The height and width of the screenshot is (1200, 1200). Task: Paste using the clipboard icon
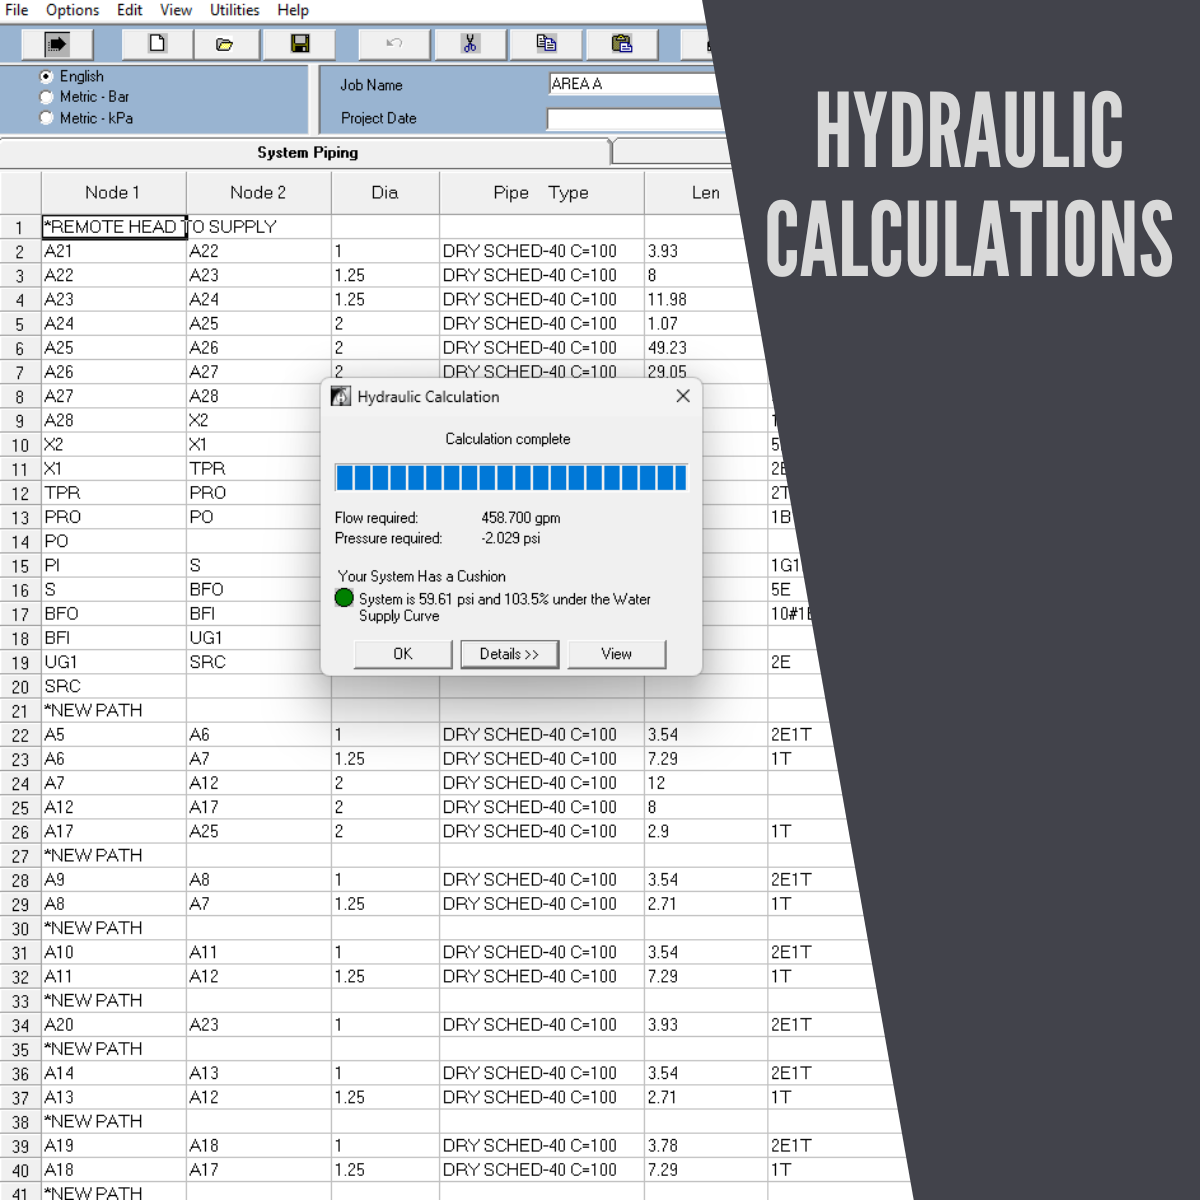(622, 44)
